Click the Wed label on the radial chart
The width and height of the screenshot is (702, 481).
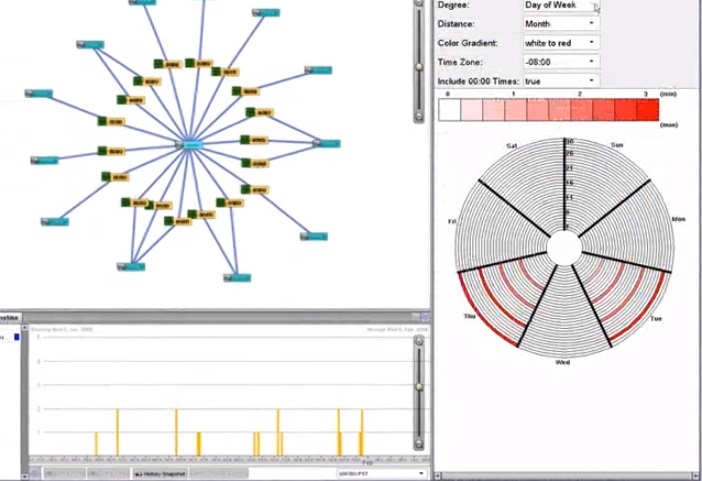click(563, 362)
